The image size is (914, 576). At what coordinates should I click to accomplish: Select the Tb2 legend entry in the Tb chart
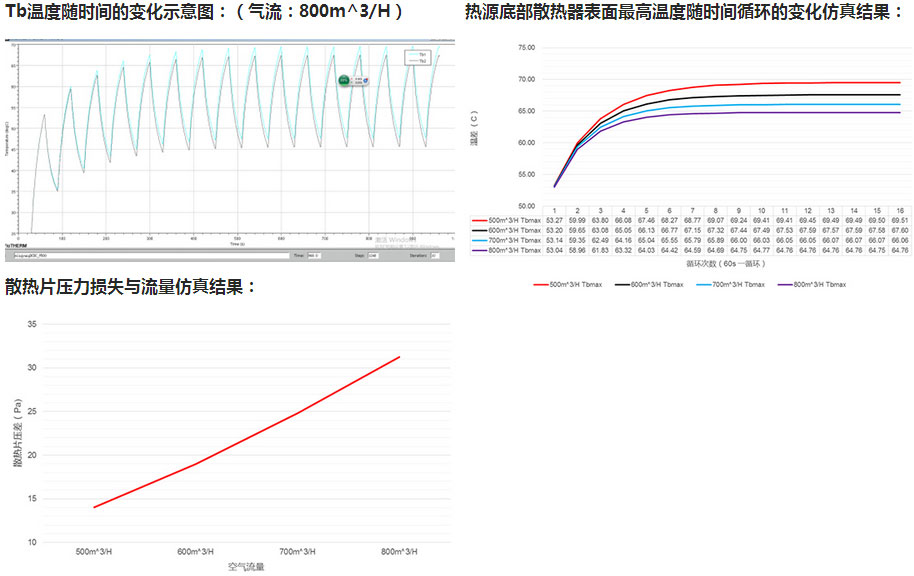click(x=417, y=61)
